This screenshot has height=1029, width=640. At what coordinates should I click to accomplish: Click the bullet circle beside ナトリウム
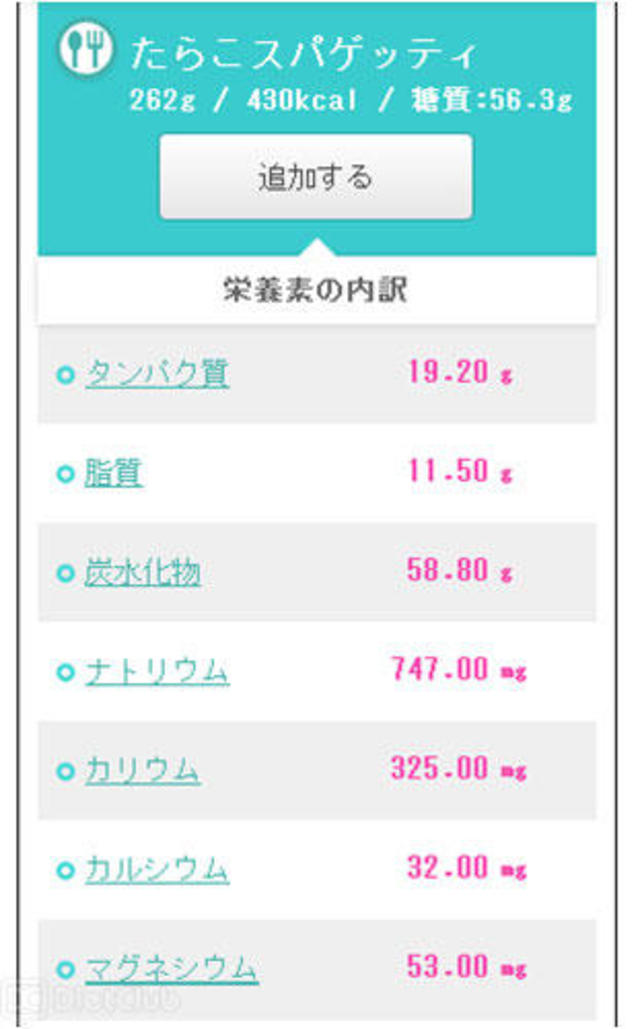click(x=66, y=673)
